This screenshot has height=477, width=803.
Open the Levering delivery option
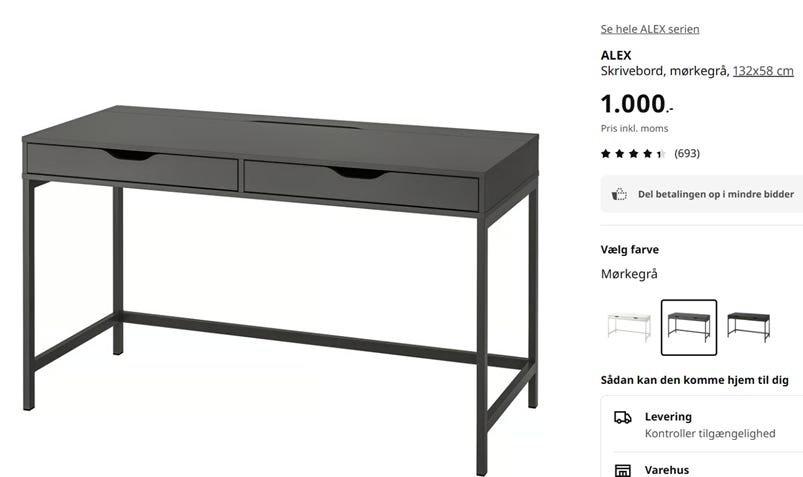click(x=702, y=424)
